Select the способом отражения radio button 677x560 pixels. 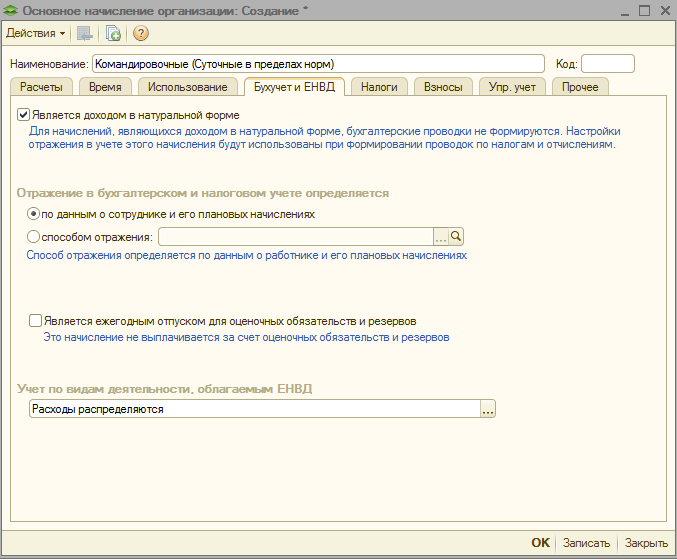pos(34,237)
